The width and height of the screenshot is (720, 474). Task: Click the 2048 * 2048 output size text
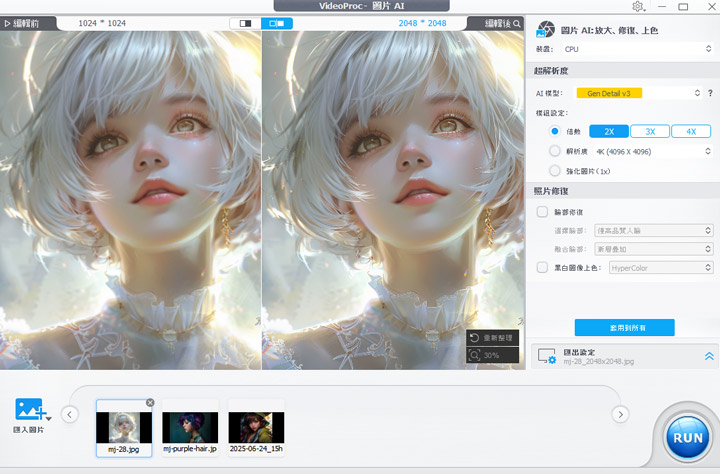point(422,23)
